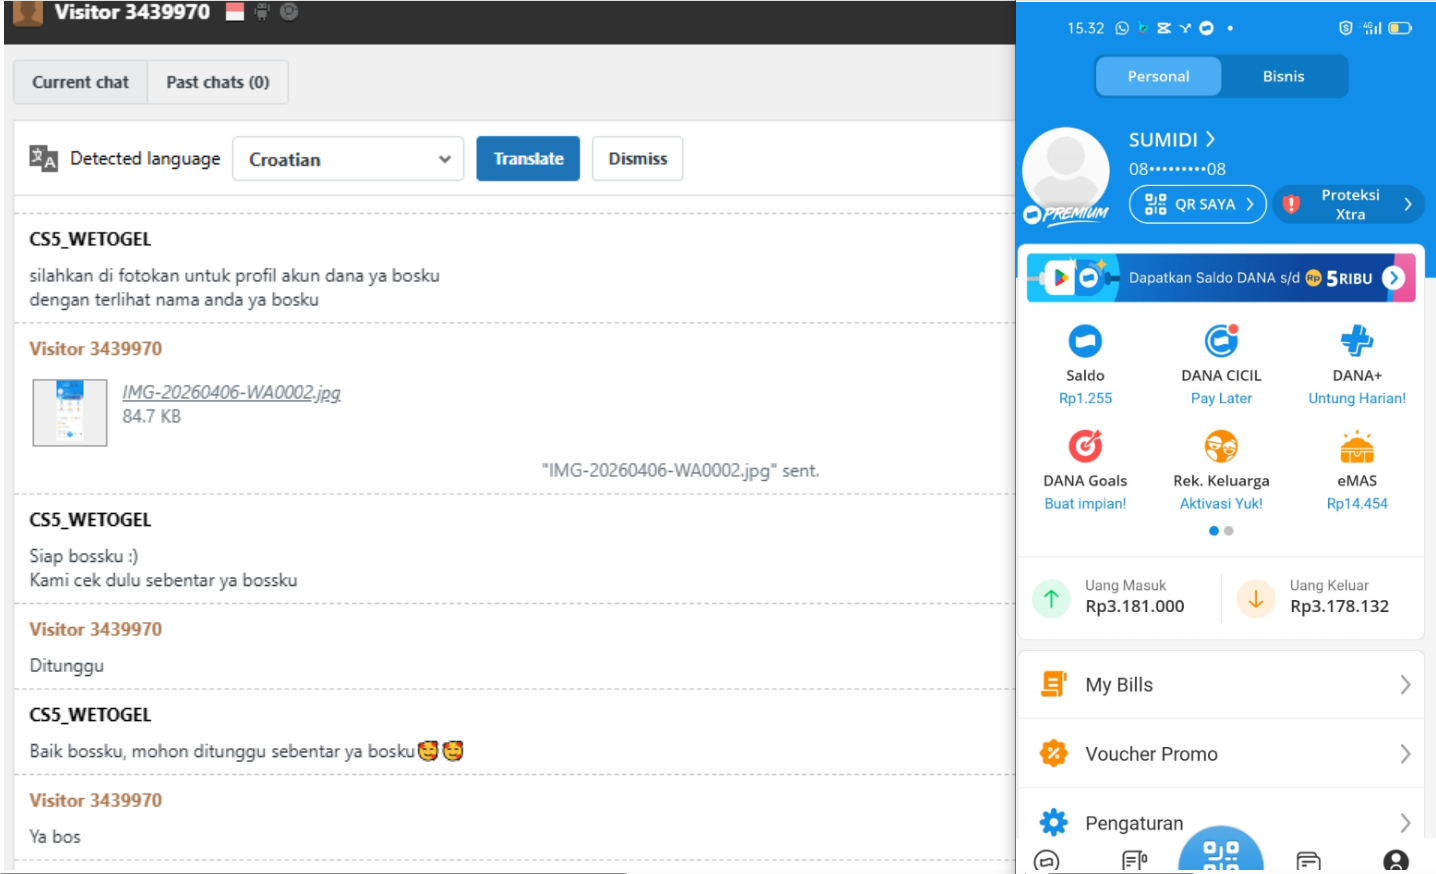The width and height of the screenshot is (1436, 874).
Task: Tap the Uang Masuk arrow icon
Action: point(1051,599)
